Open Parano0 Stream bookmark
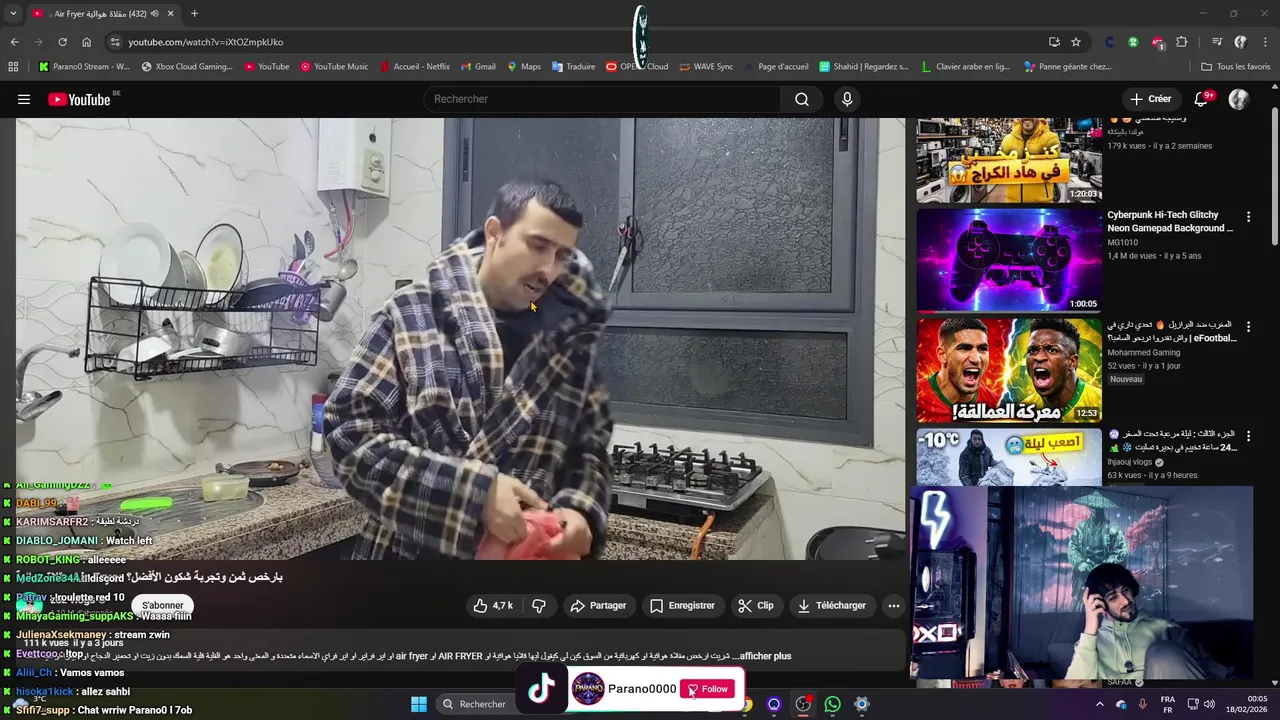 point(84,67)
